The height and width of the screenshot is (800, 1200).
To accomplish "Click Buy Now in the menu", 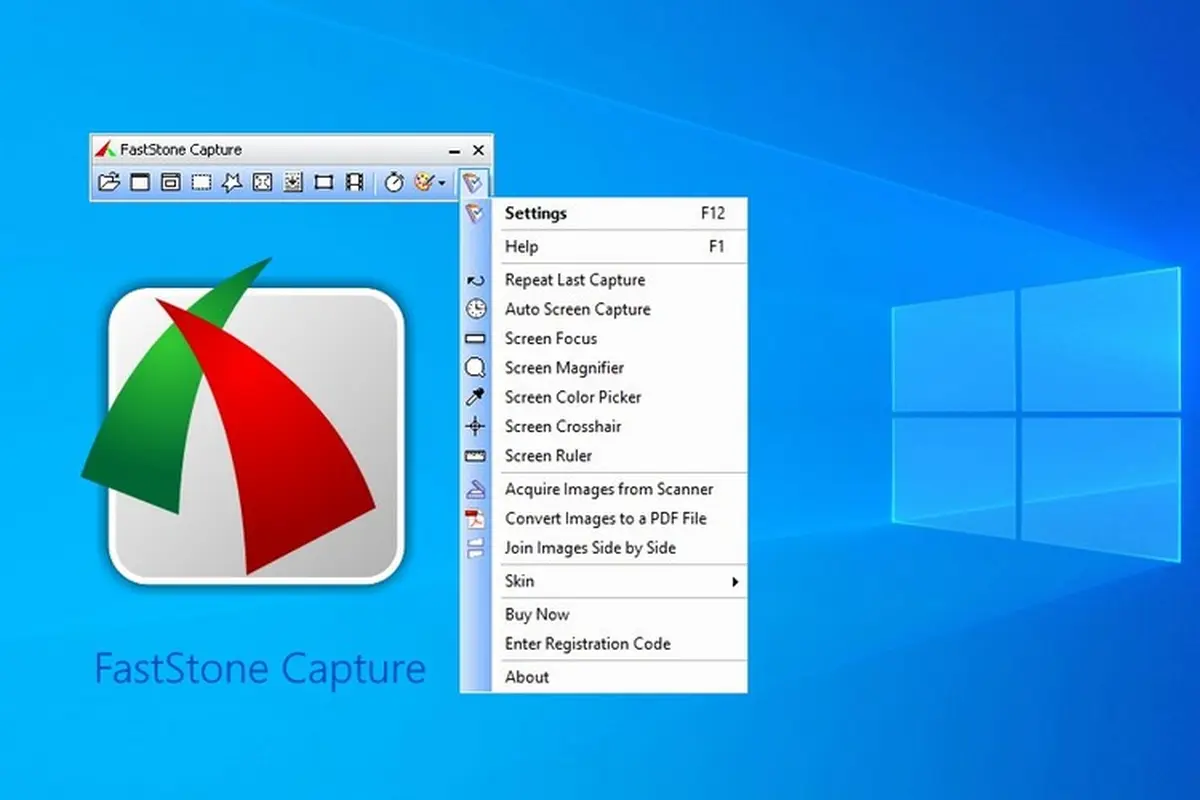I will (537, 614).
